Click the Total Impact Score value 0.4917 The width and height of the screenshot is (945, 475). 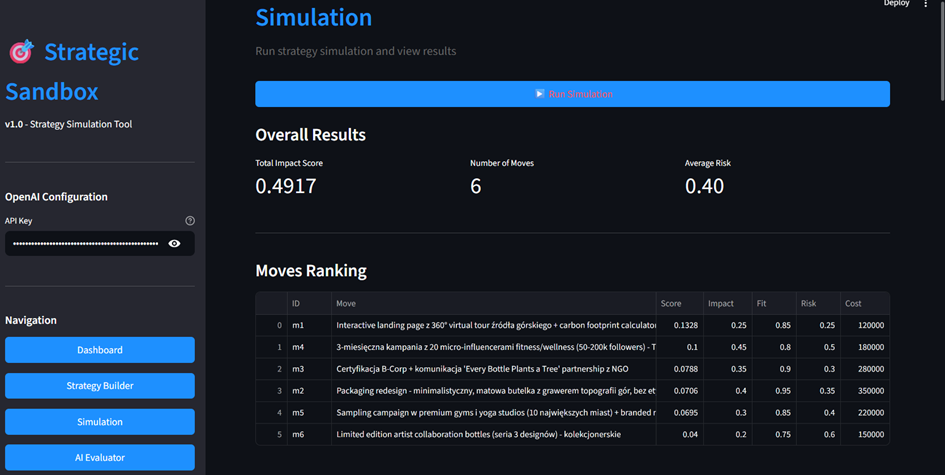[286, 186]
